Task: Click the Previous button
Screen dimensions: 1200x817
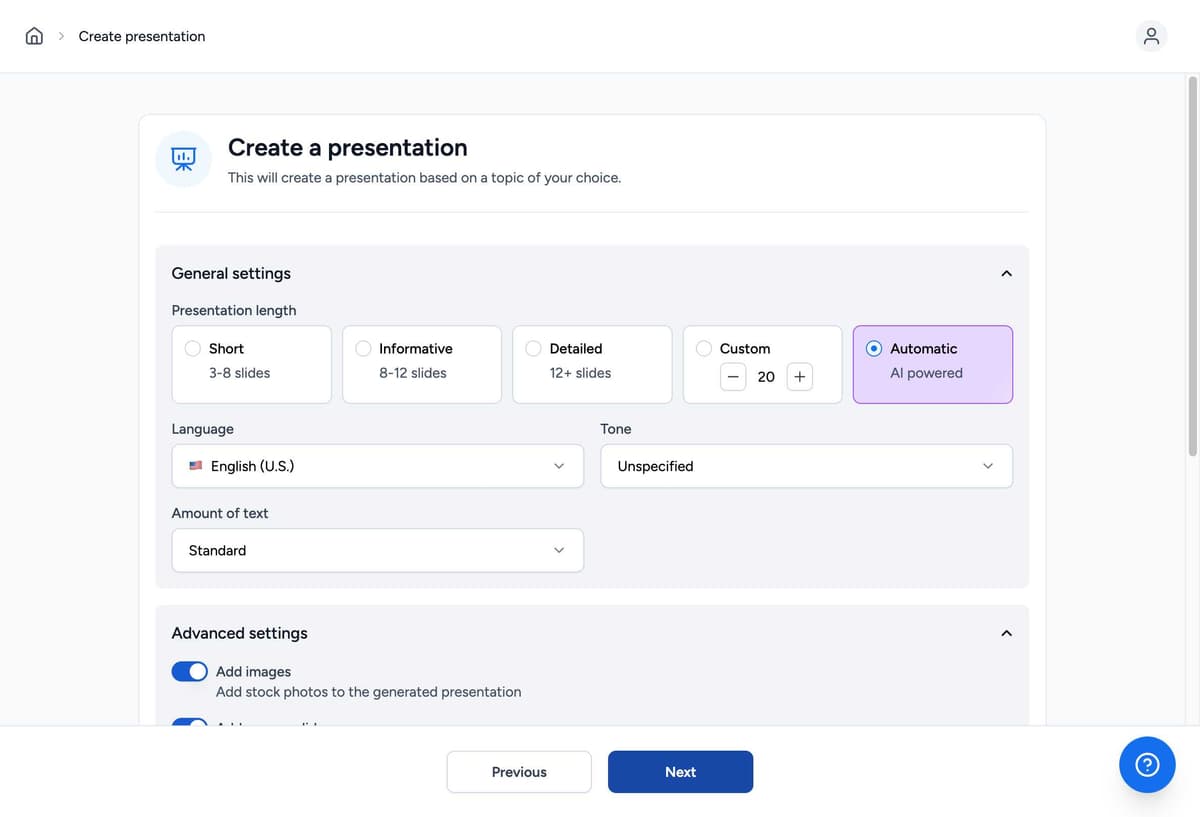Action: tap(519, 772)
